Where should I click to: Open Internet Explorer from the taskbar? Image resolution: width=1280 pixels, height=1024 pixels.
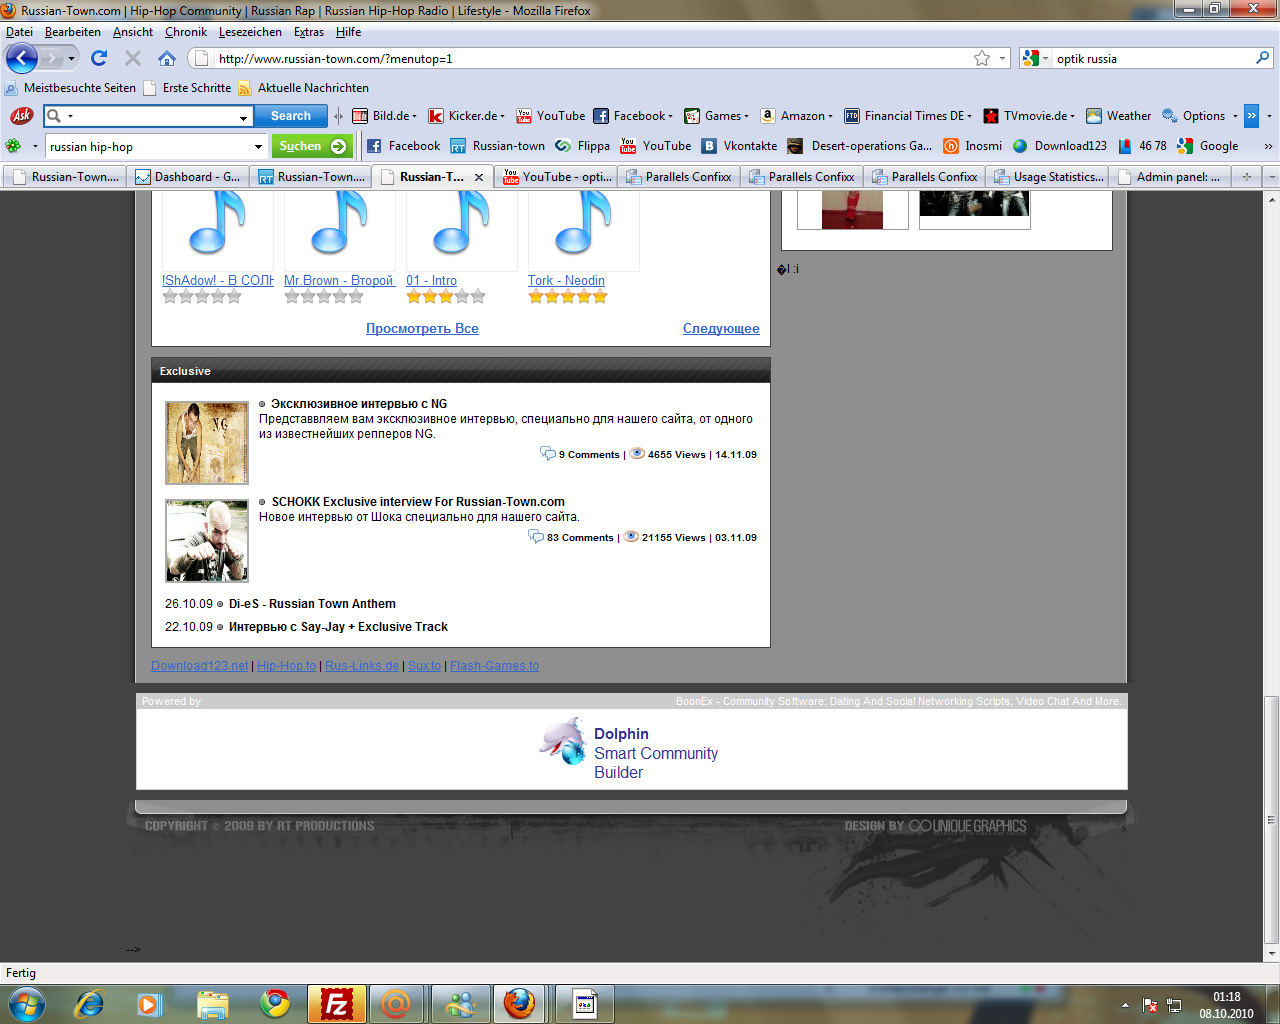pyautogui.click(x=90, y=1003)
